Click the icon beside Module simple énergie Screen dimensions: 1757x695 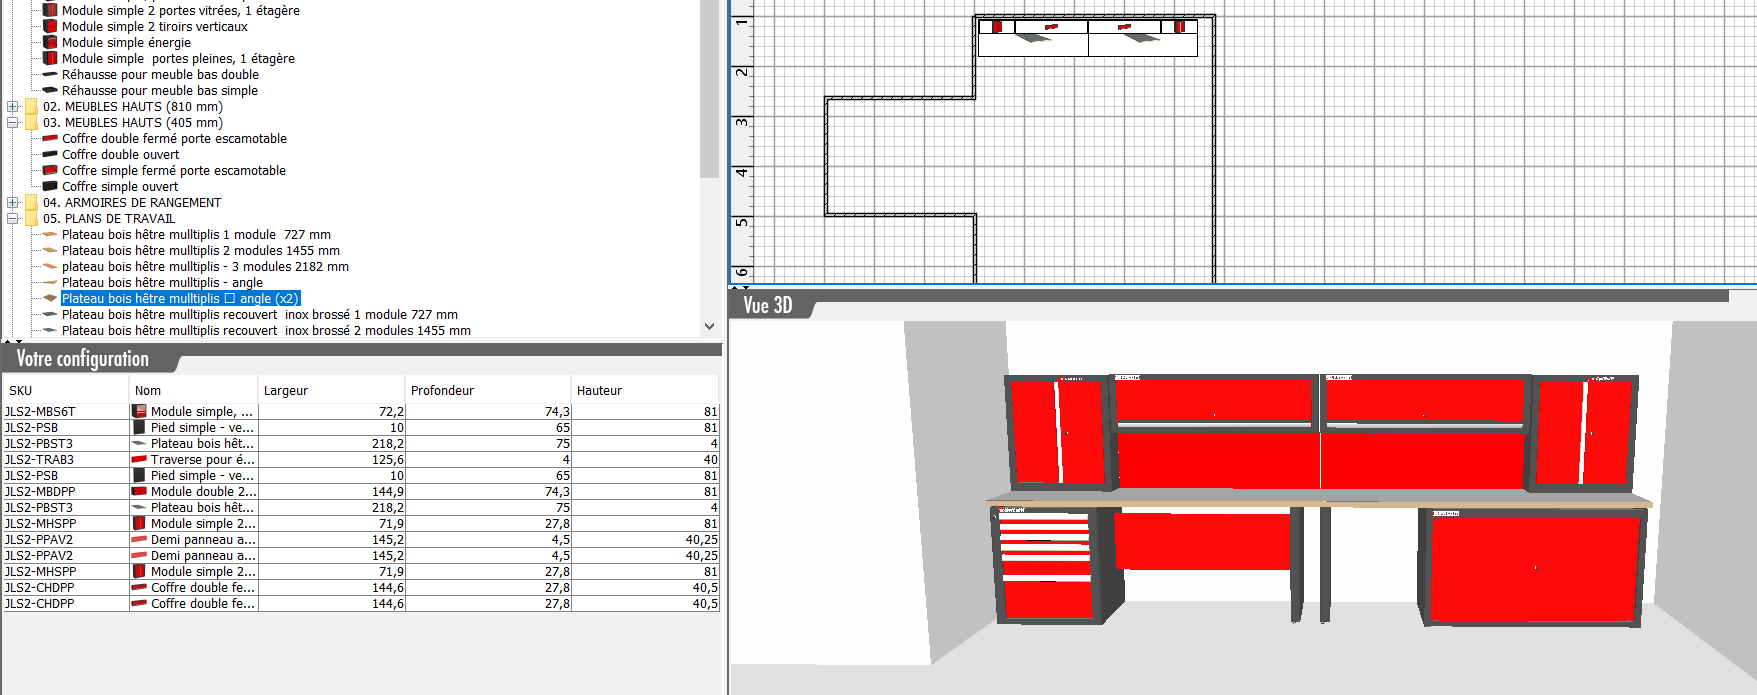(50, 42)
